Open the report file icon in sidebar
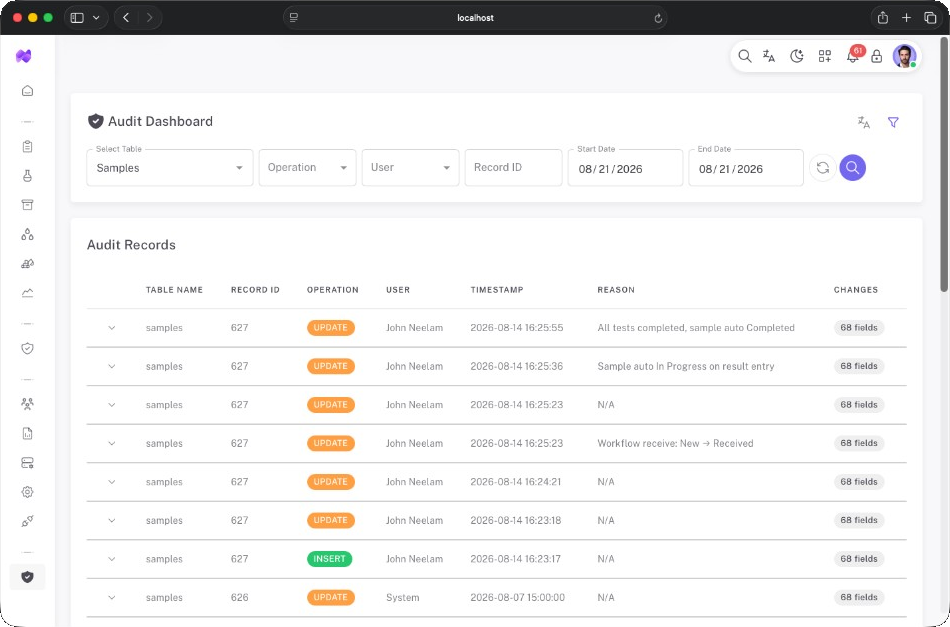The height and width of the screenshot is (627, 950). click(27, 434)
